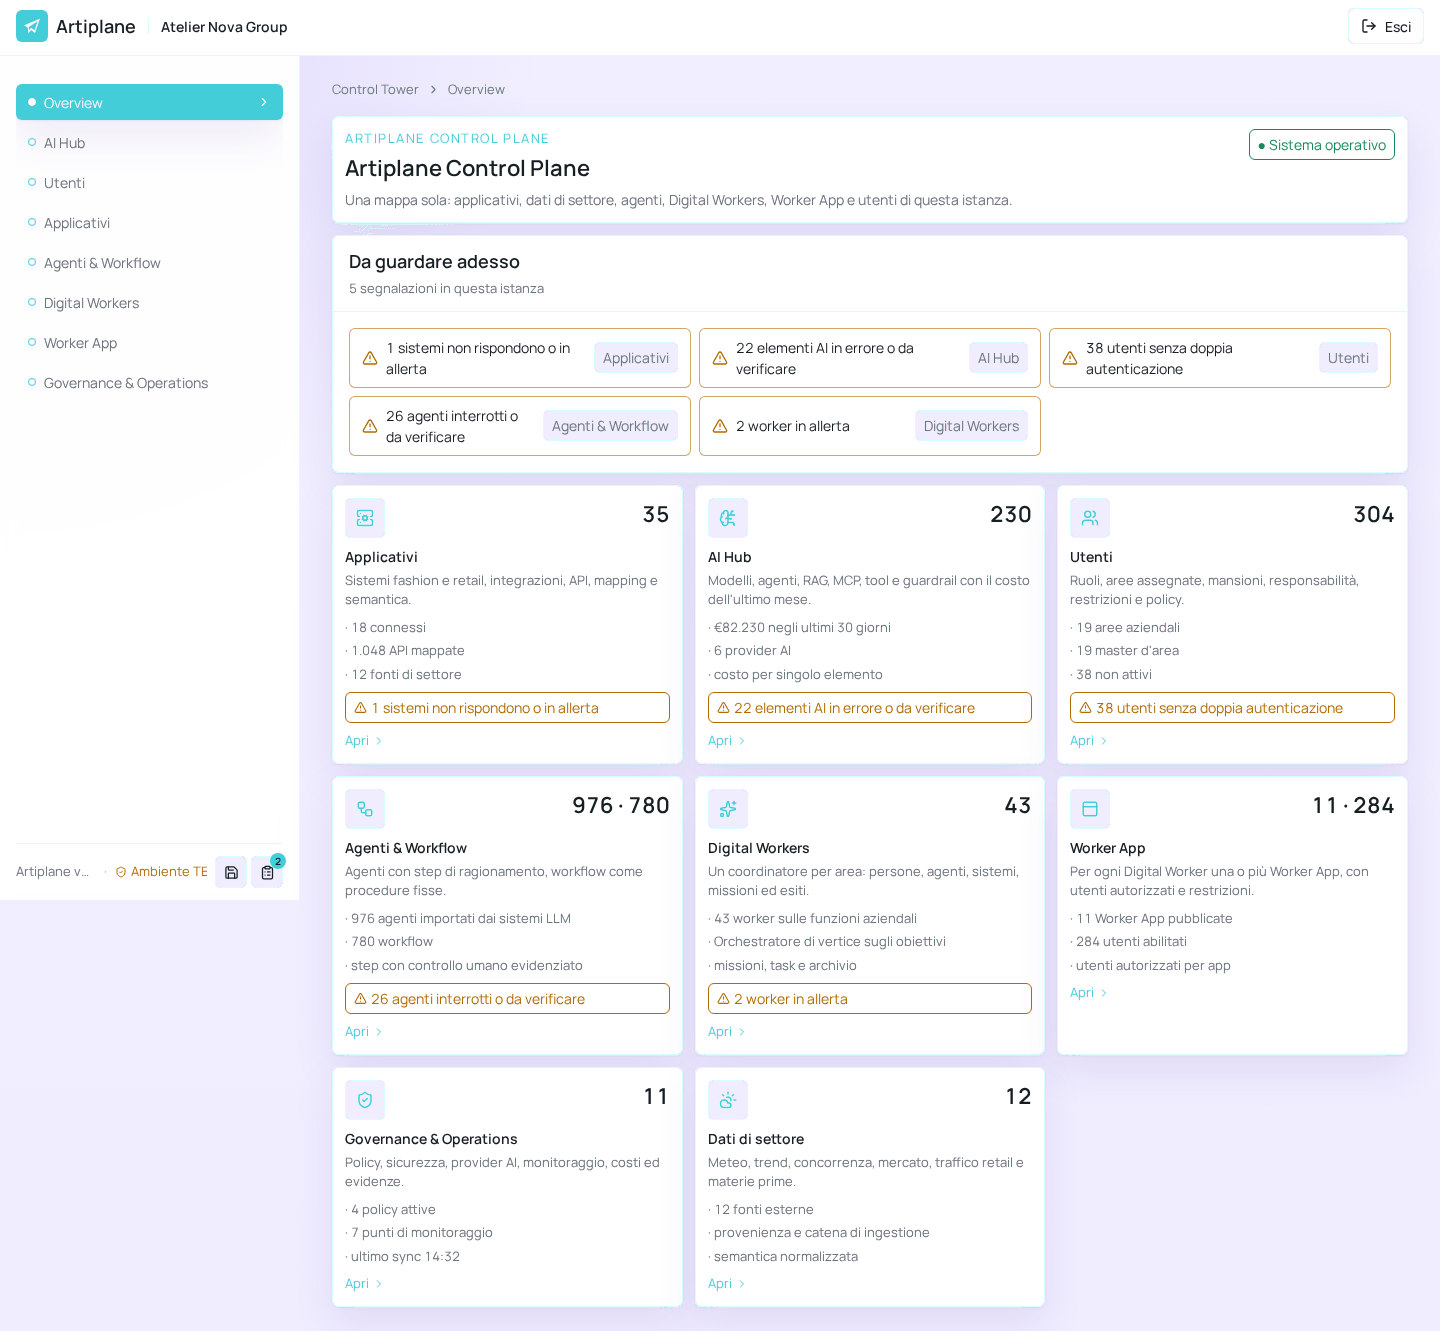Select Overview in the sidebar
Screen dimensions: 1440x1331
149,102
